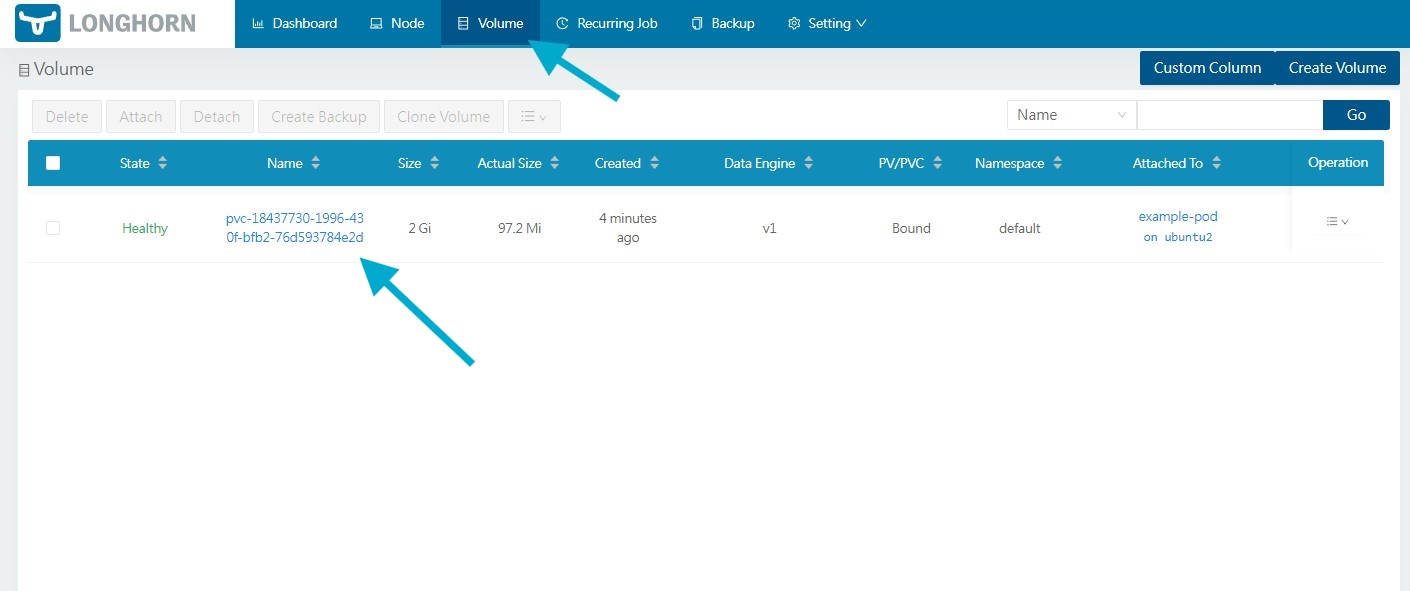This screenshot has height=591, width=1410.
Task: Sort volumes using the Size column sort arrows
Action: point(433,162)
